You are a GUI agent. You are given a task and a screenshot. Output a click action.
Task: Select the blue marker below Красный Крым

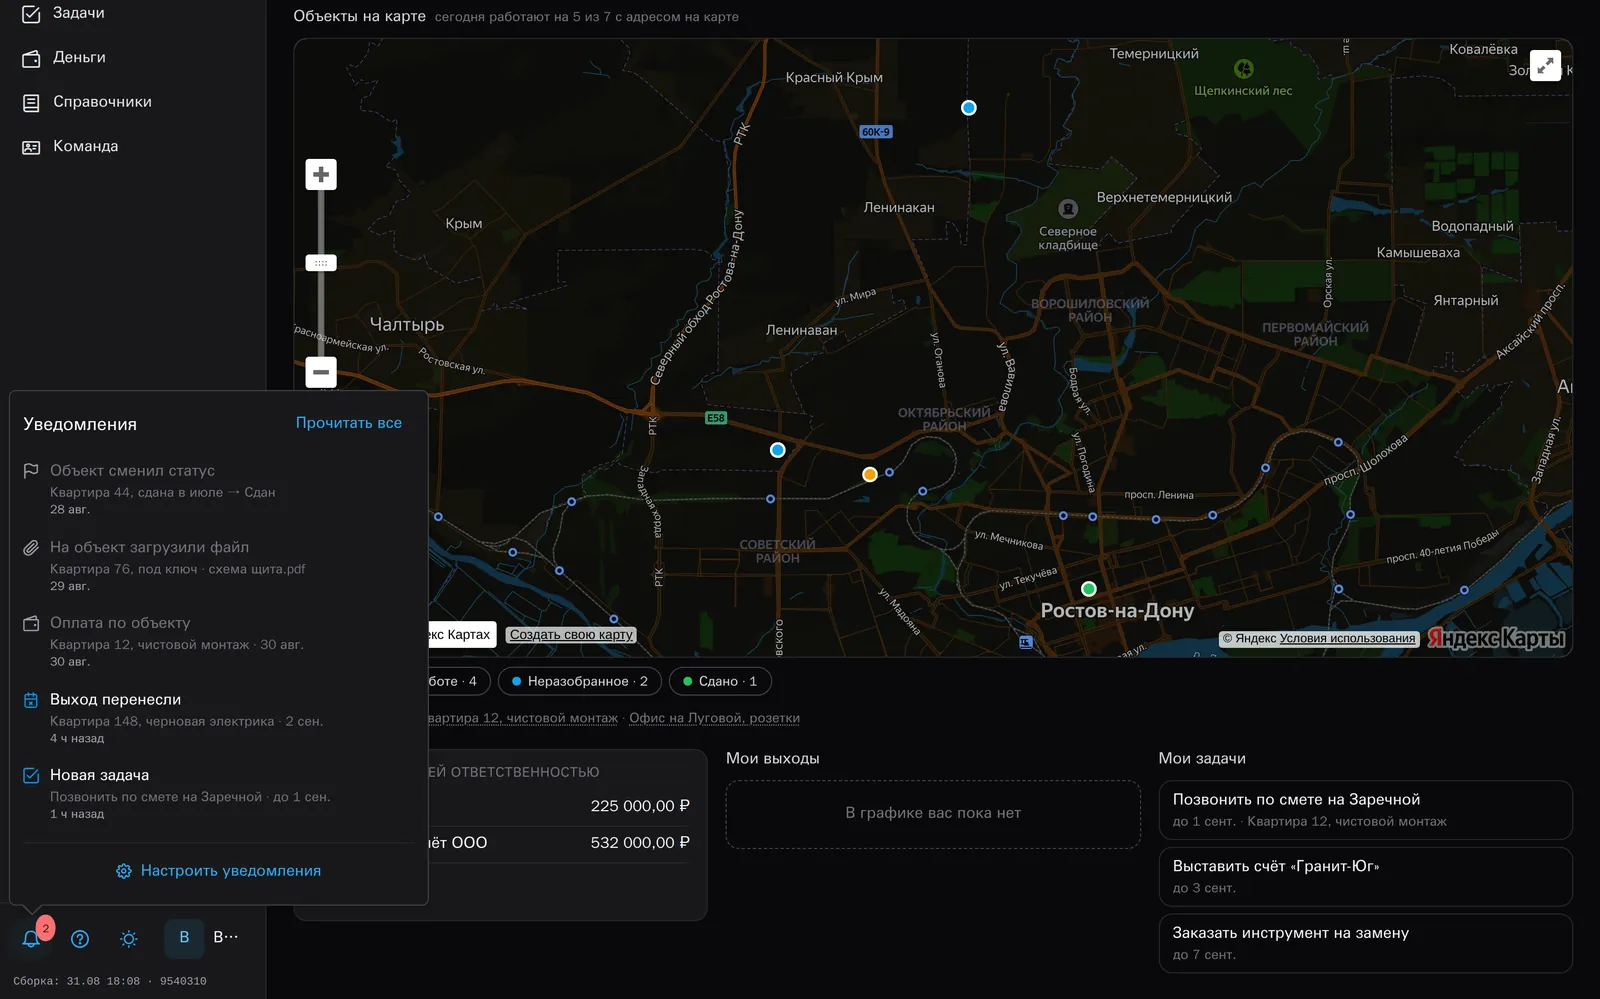click(x=968, y=108)
